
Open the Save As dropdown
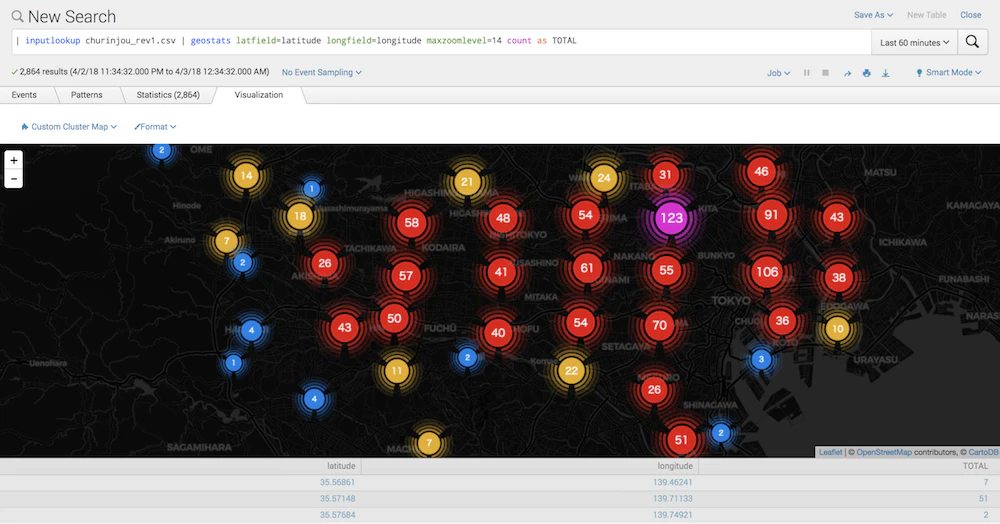click(x=873, y=15)
